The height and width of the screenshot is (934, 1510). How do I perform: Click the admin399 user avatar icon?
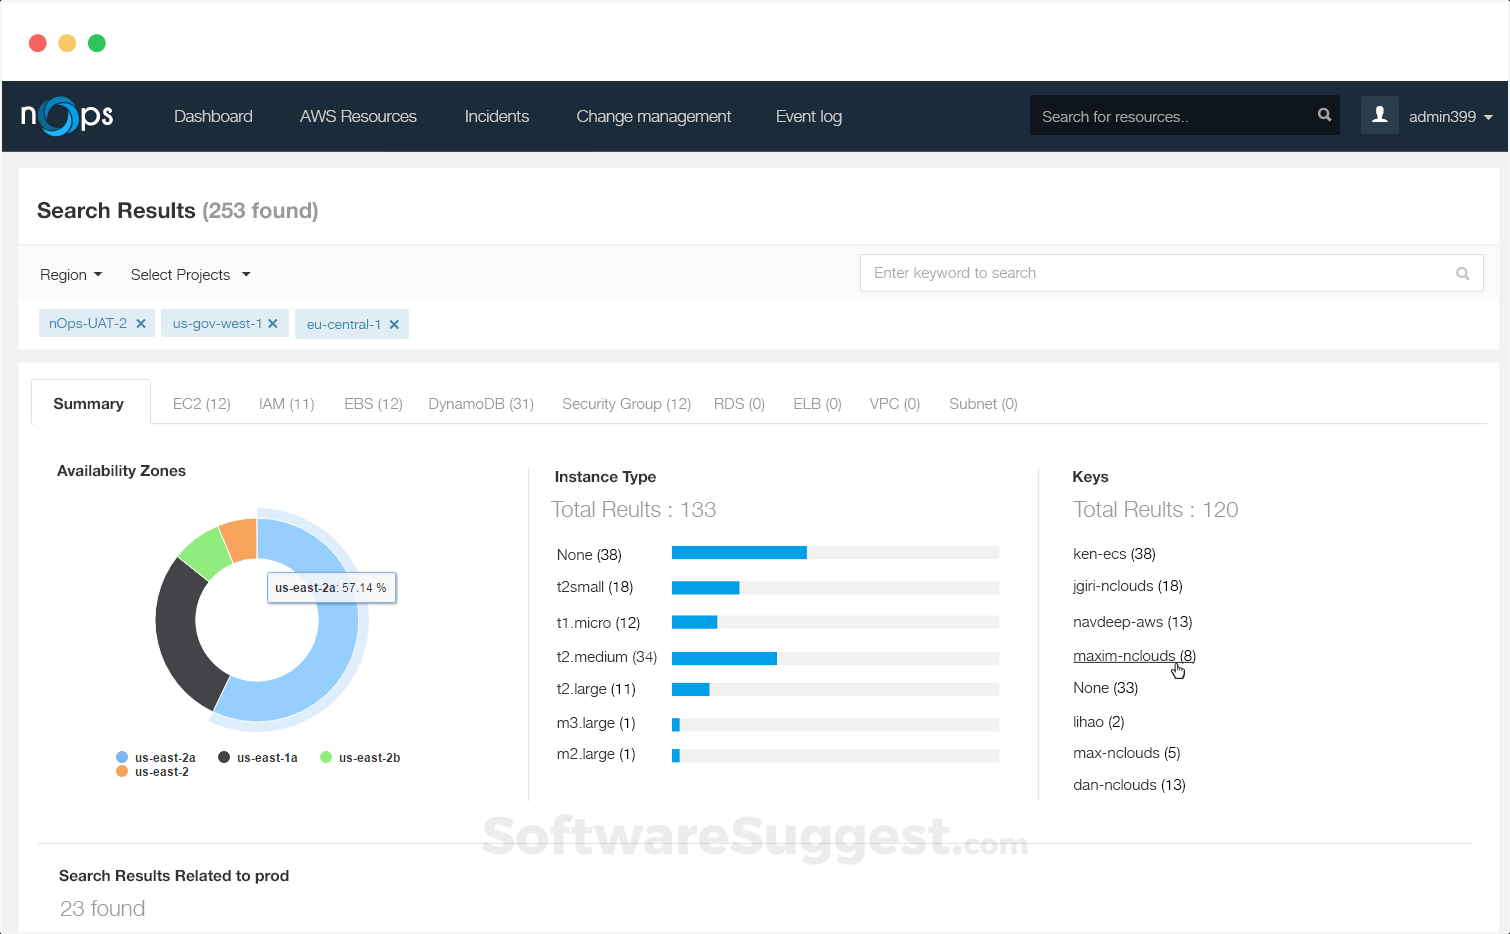pyautogui.click(x=1380, y=115)
